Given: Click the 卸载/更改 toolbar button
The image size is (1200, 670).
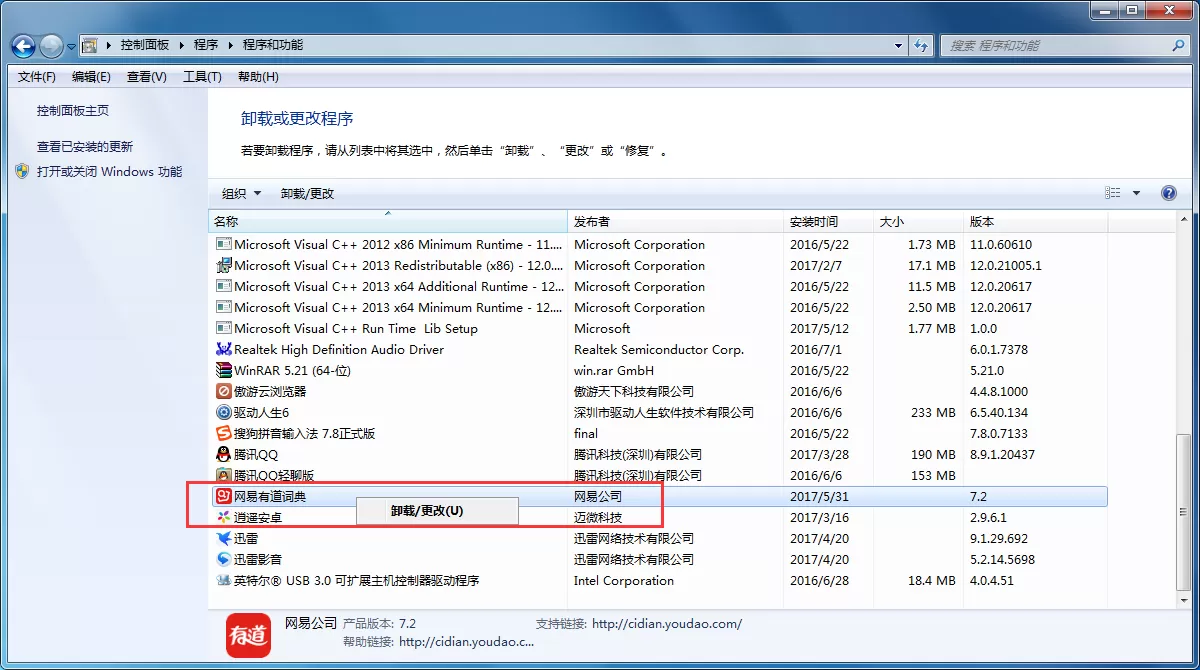Looking at the screenshot, I should [307, 193].
